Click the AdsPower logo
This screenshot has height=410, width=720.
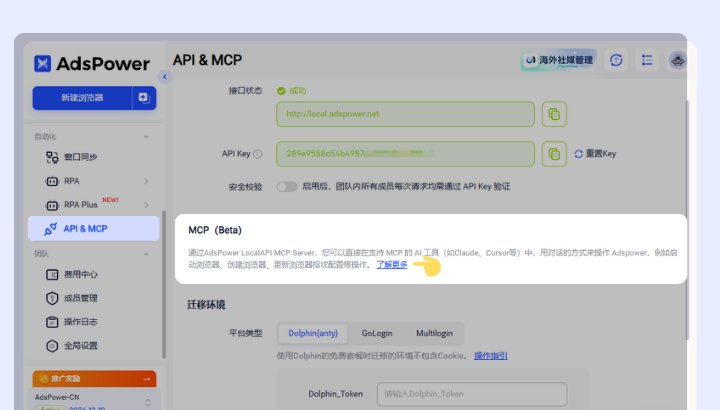(92, 63)
